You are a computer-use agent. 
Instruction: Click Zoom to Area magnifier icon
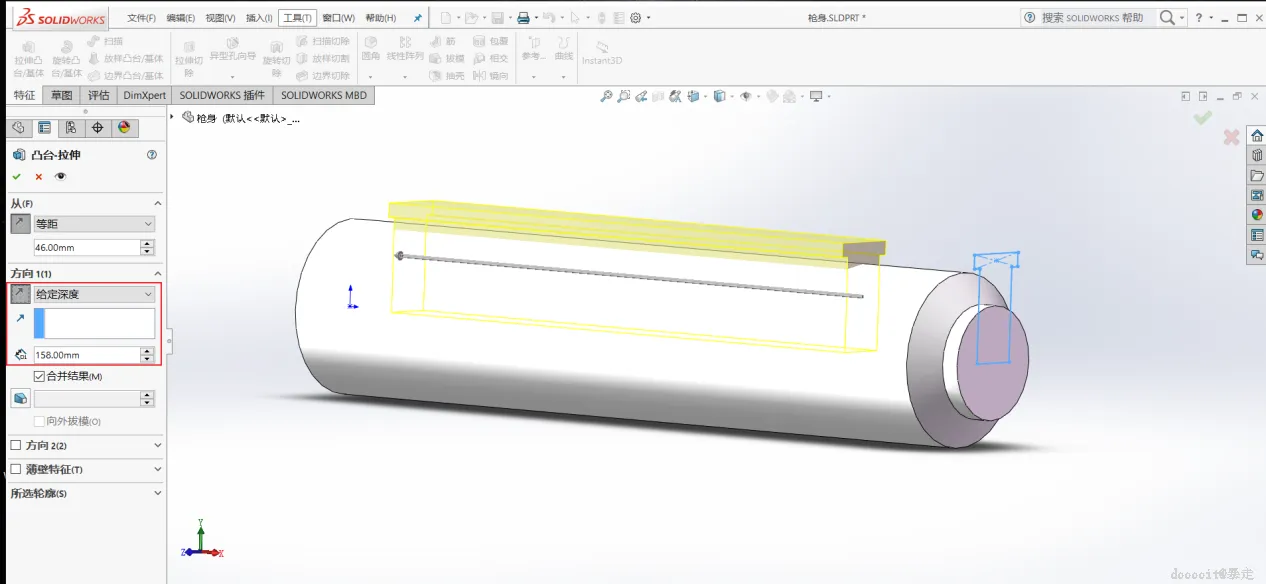624,96
